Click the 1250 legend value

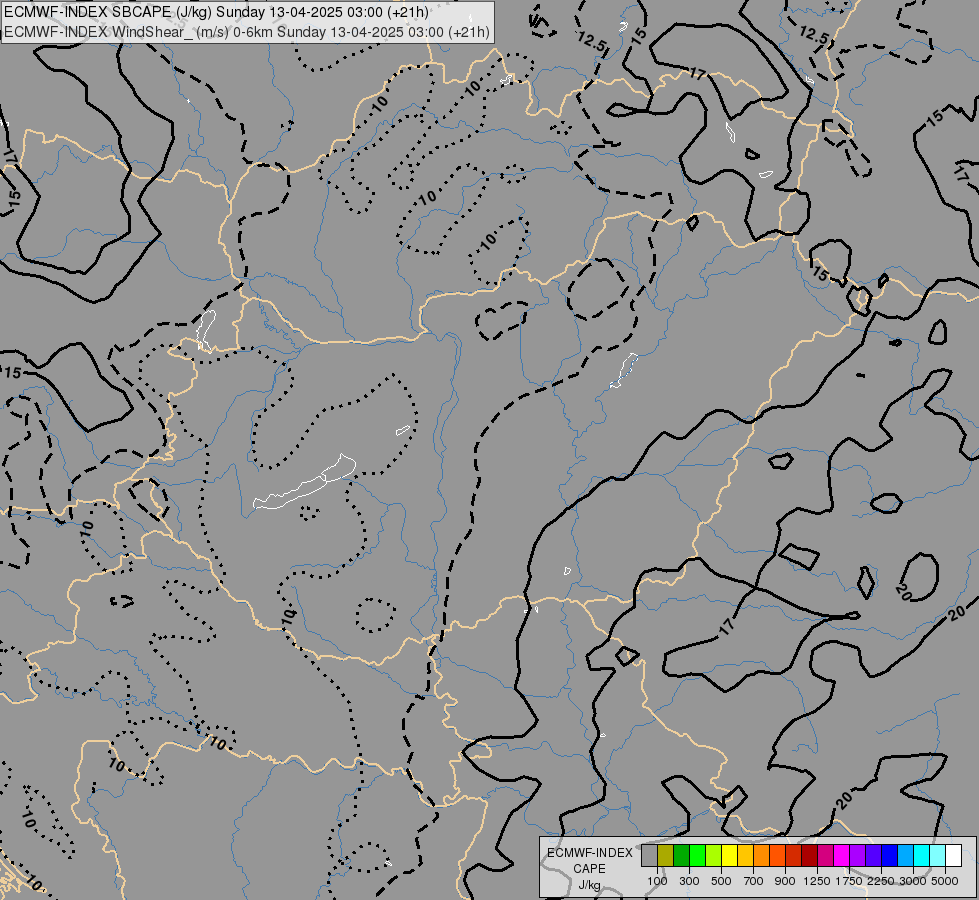(x=817, y=881)
